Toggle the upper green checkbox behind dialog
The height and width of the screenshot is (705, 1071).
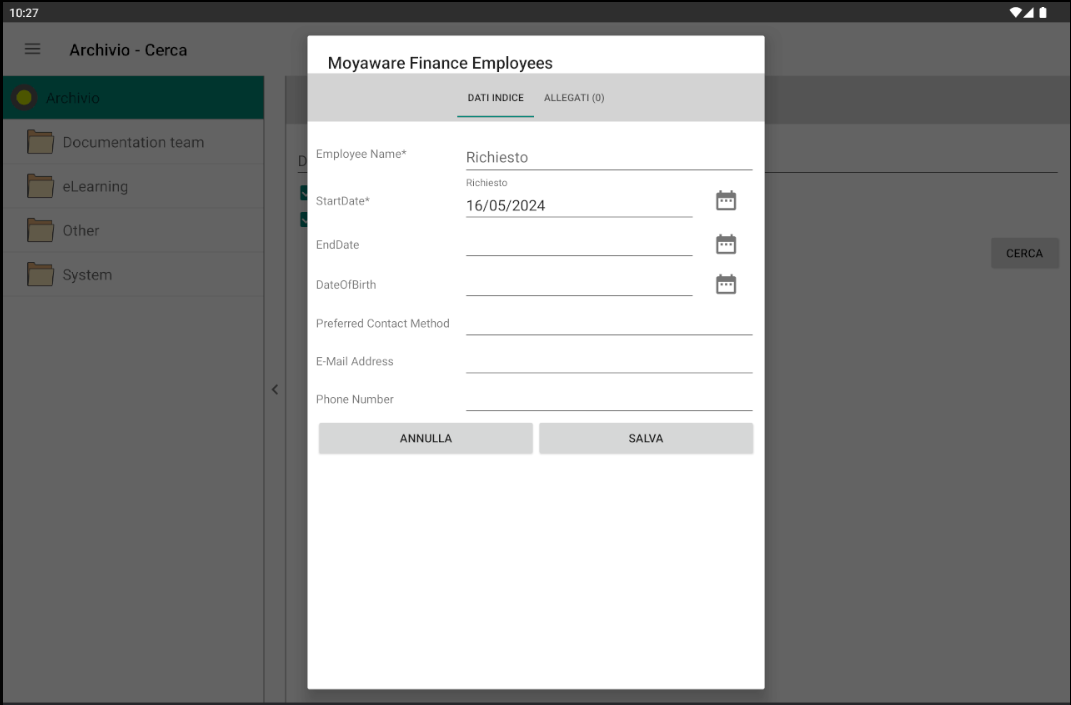(x=305, y=192)
